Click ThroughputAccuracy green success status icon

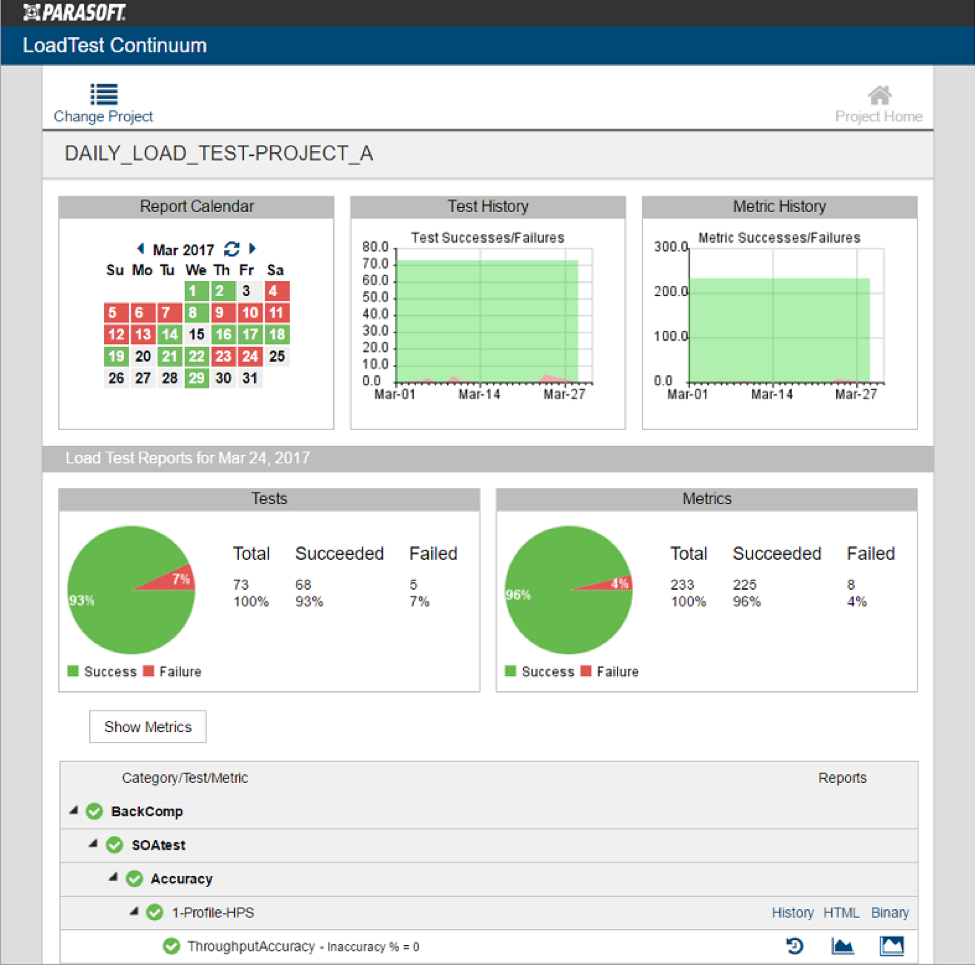click(x=171, y=946)
